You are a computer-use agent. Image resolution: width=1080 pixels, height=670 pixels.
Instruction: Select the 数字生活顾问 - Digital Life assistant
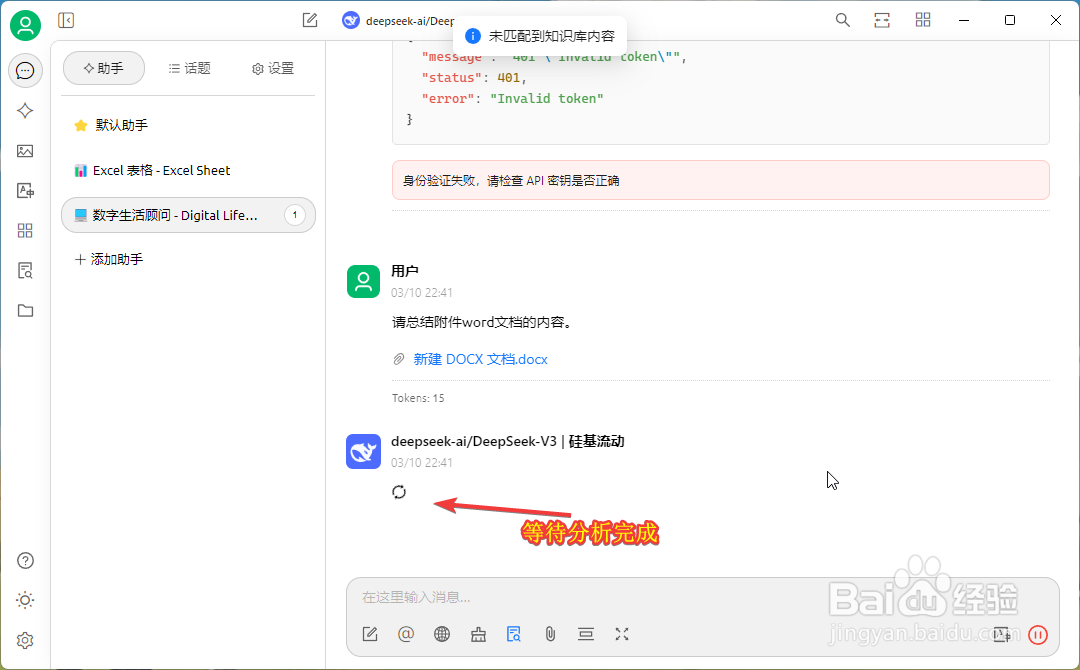188,215
